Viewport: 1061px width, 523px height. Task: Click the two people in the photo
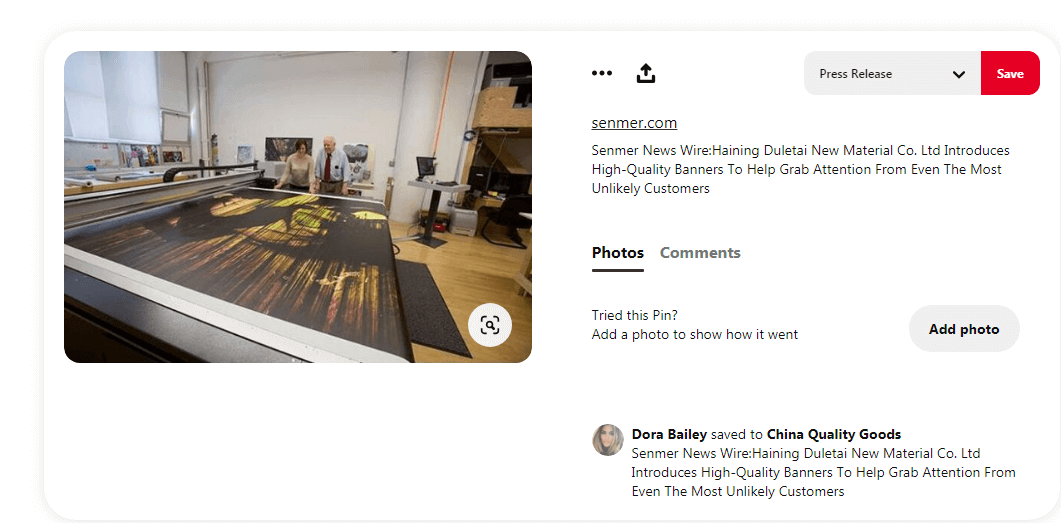(313, 164)
